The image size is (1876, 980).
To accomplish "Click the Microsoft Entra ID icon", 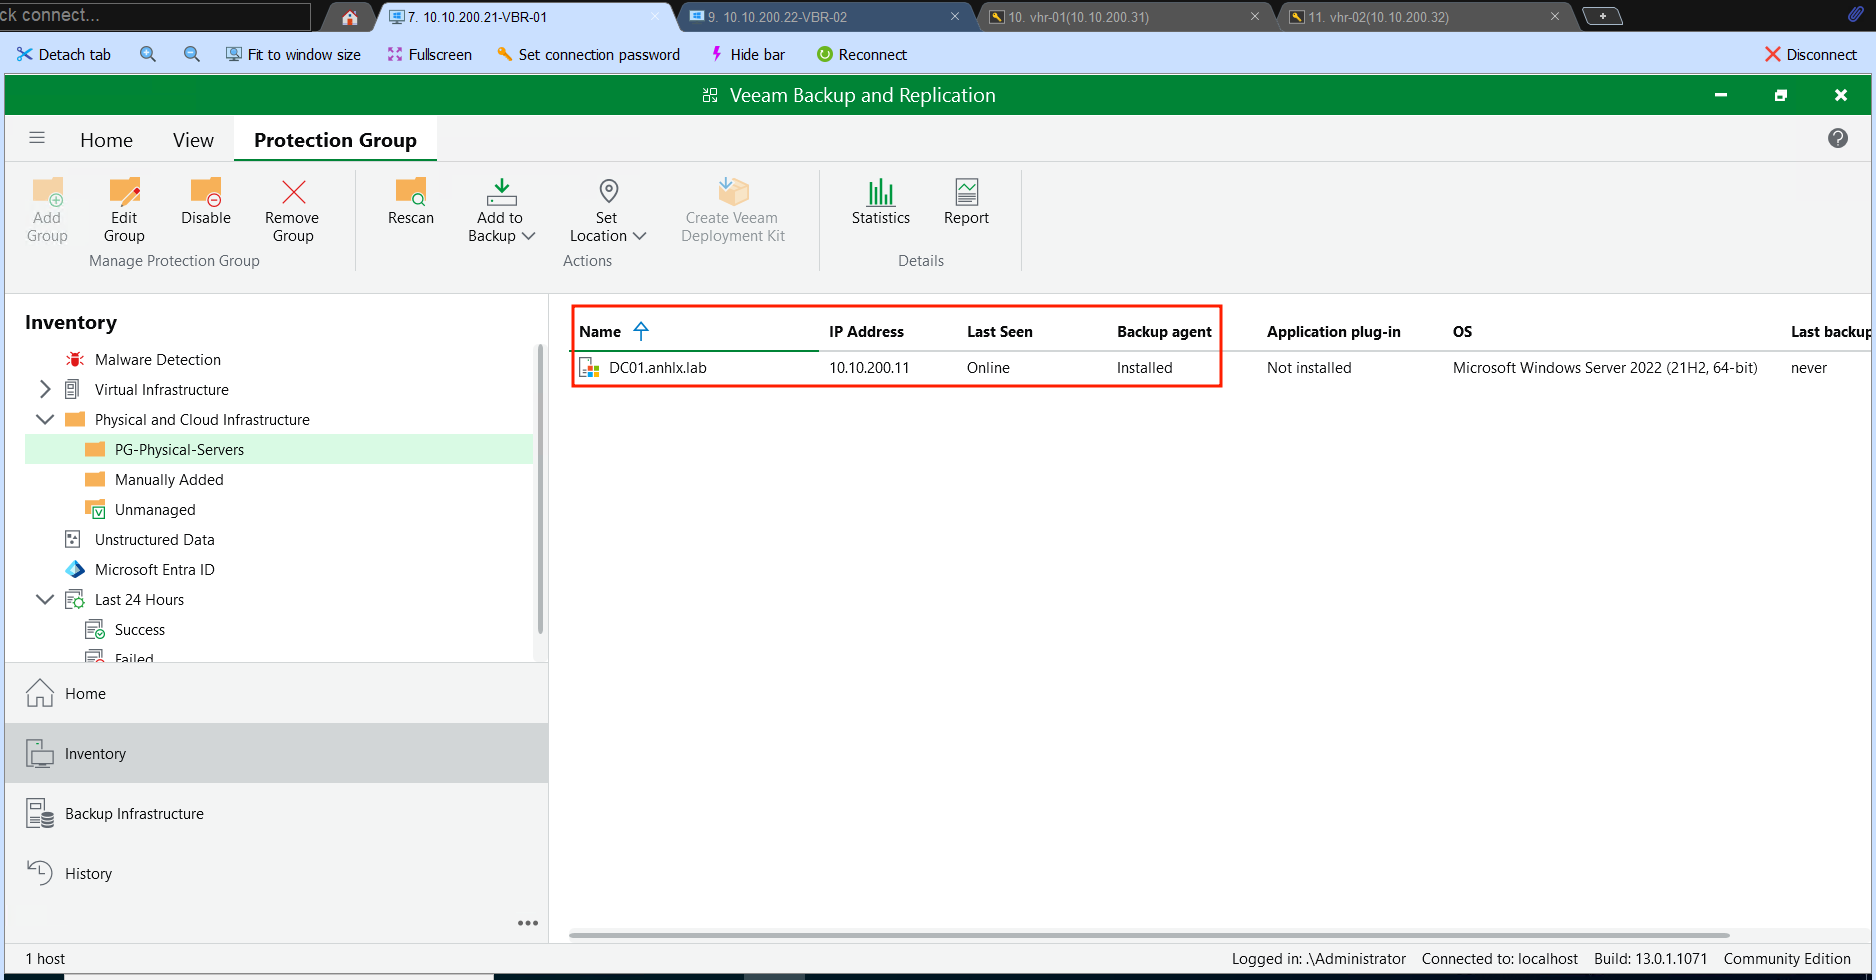I will [74, 569].
